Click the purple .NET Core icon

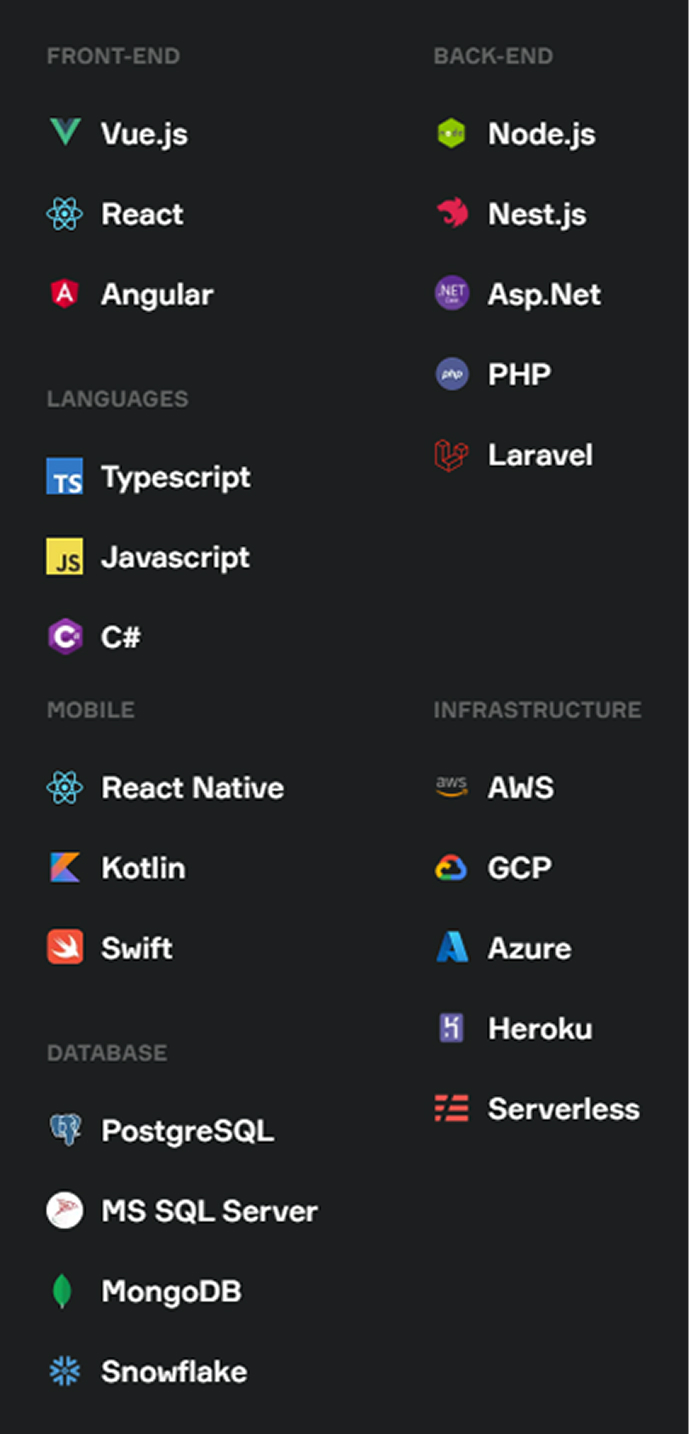tap(452, 294)
